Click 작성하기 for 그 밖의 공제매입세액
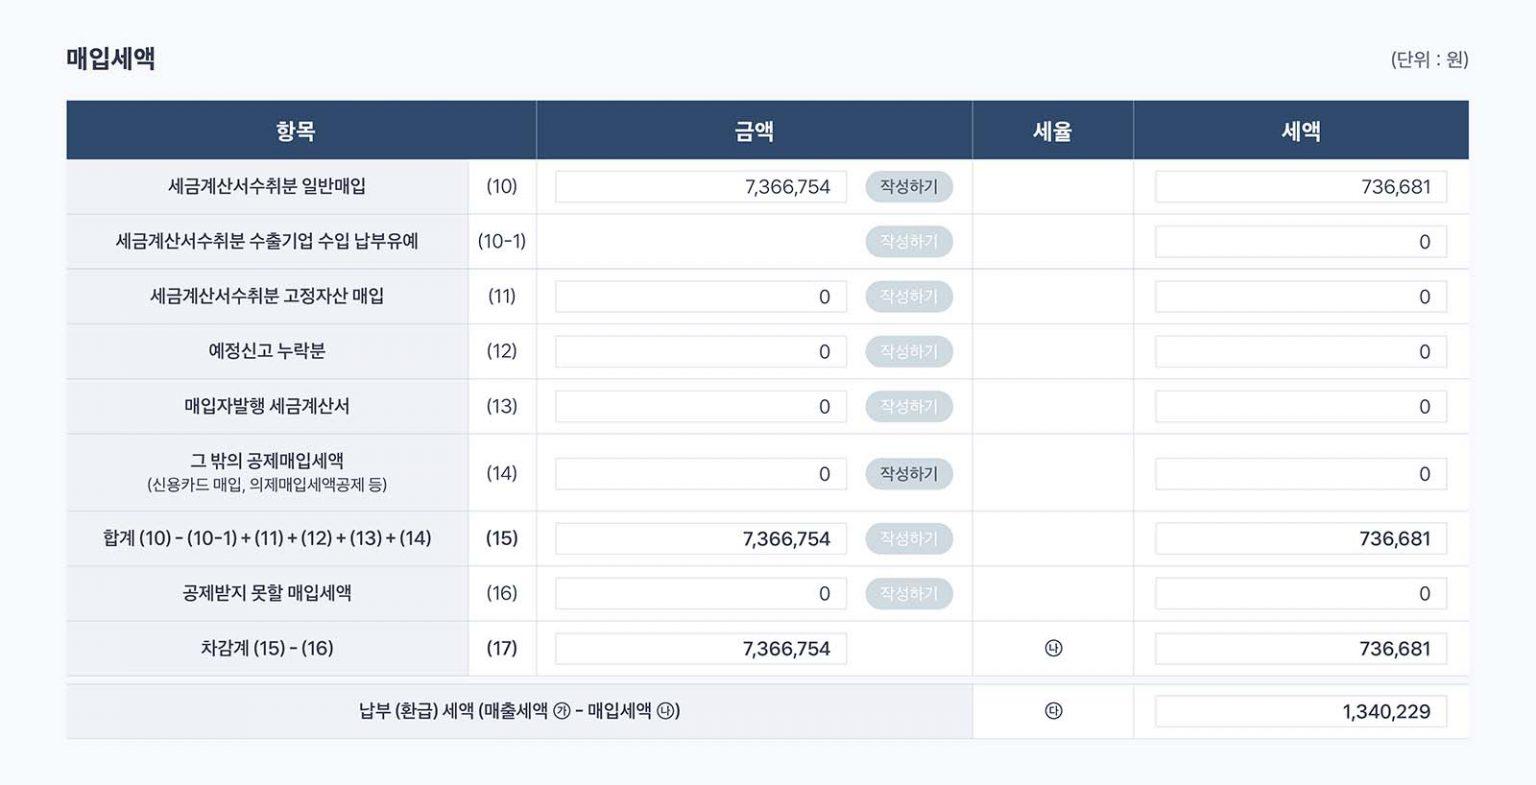Viewport: 1536px width, 785px height. tap(908, 474)
